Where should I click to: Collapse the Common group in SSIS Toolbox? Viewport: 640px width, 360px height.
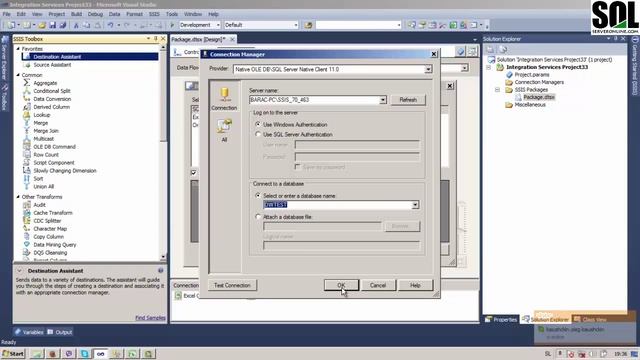[18, 75]
